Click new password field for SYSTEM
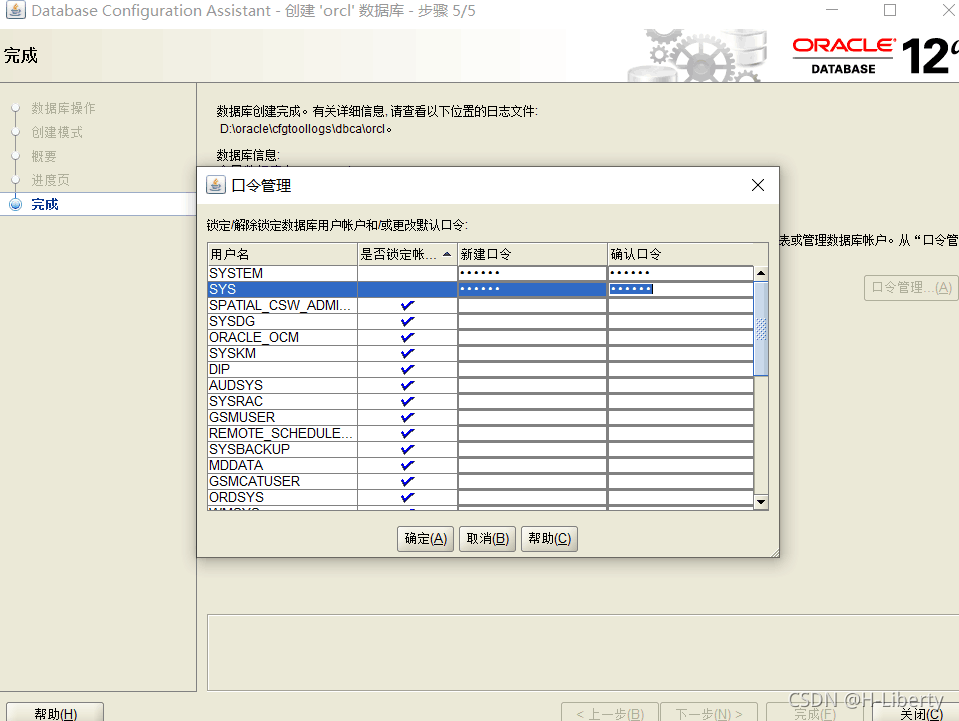Screen dimensions: 959x721 [532, 273]
